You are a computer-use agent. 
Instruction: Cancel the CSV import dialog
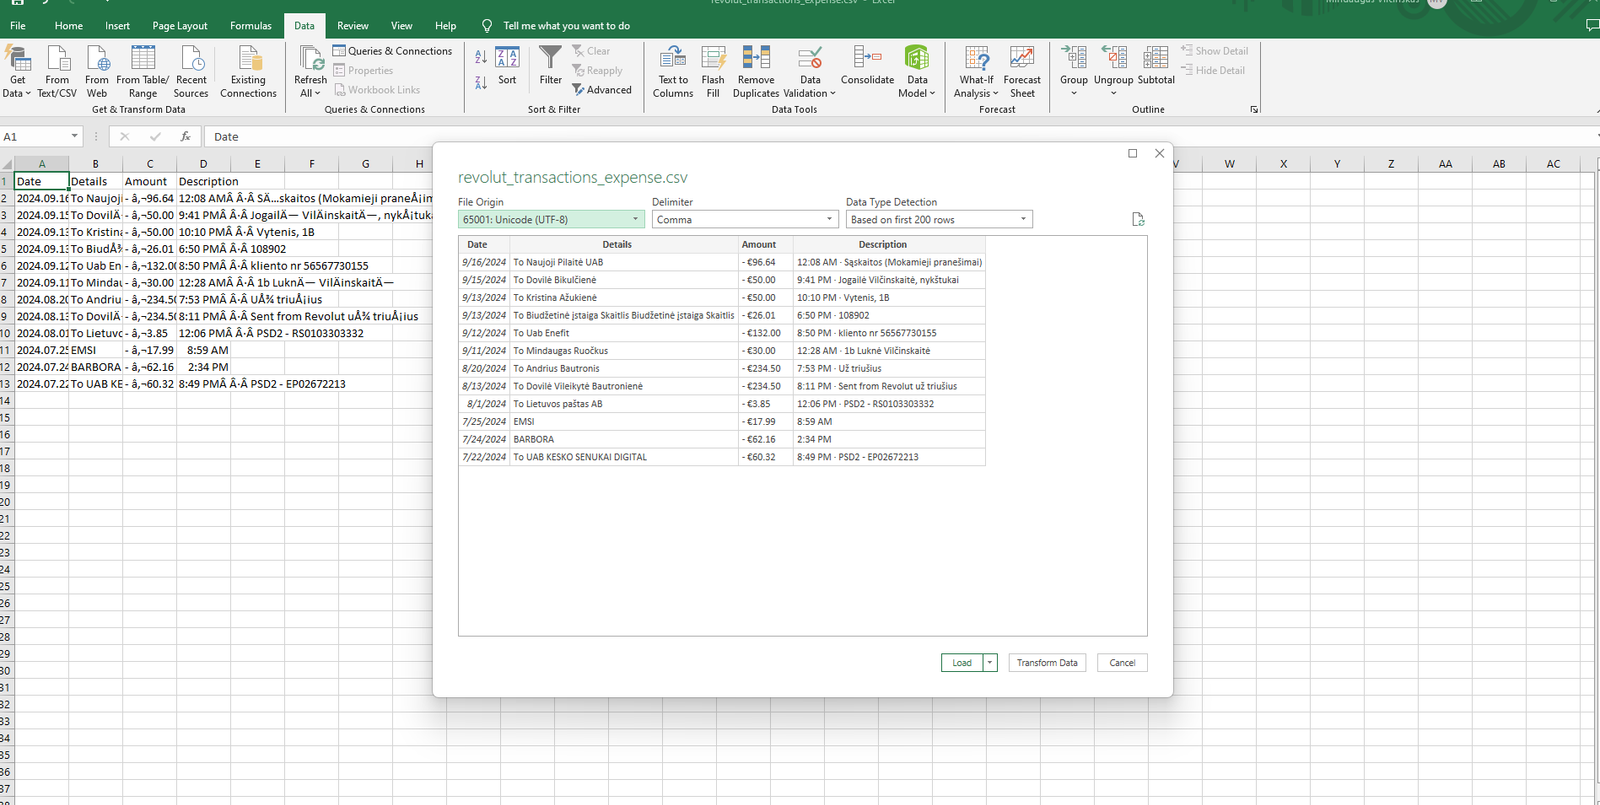pyautogui.click(x=1122, y=663)
